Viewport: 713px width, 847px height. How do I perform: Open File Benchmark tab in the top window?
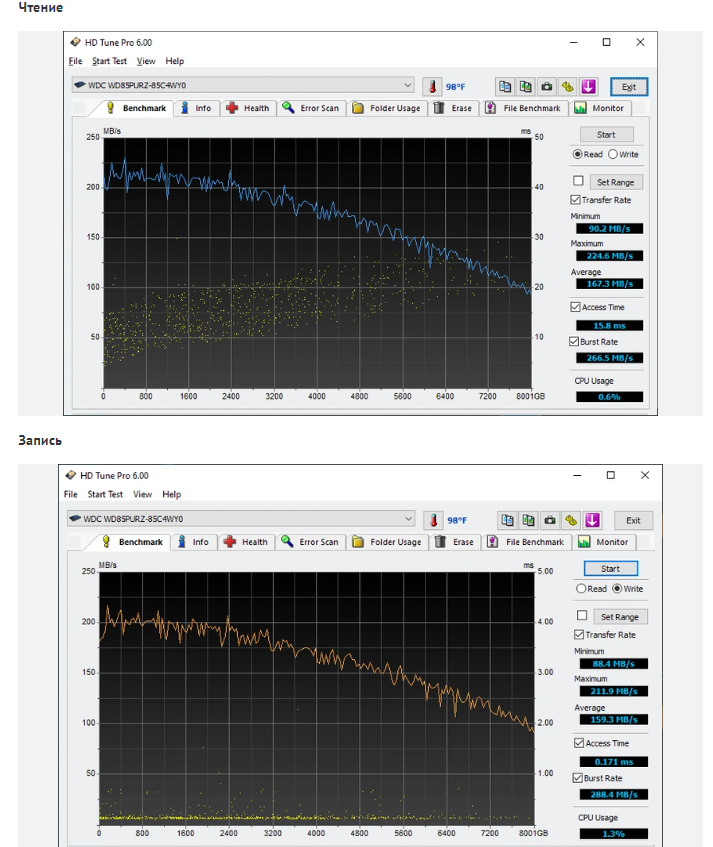[524, 108]
